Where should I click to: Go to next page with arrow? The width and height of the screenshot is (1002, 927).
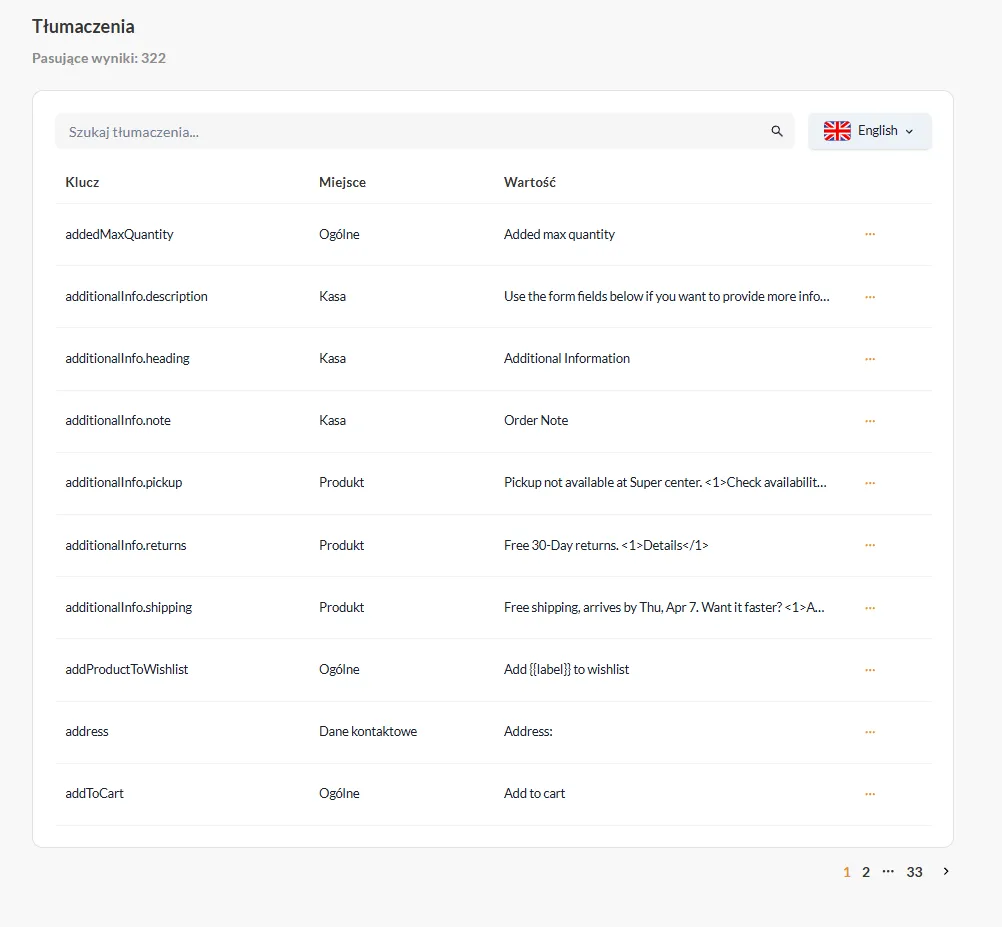[946, 872]
